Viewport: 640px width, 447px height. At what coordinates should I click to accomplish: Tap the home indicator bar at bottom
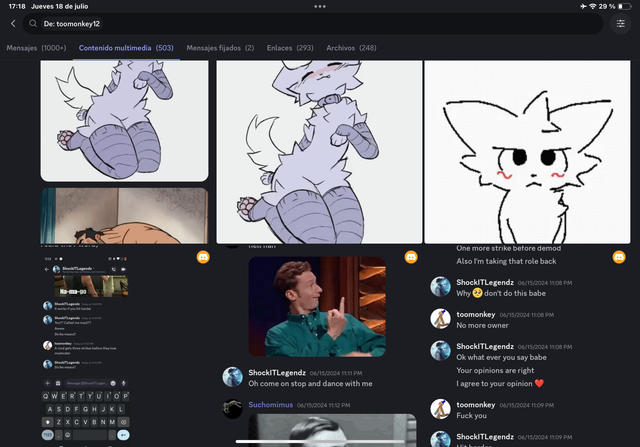tap(320, 441)
